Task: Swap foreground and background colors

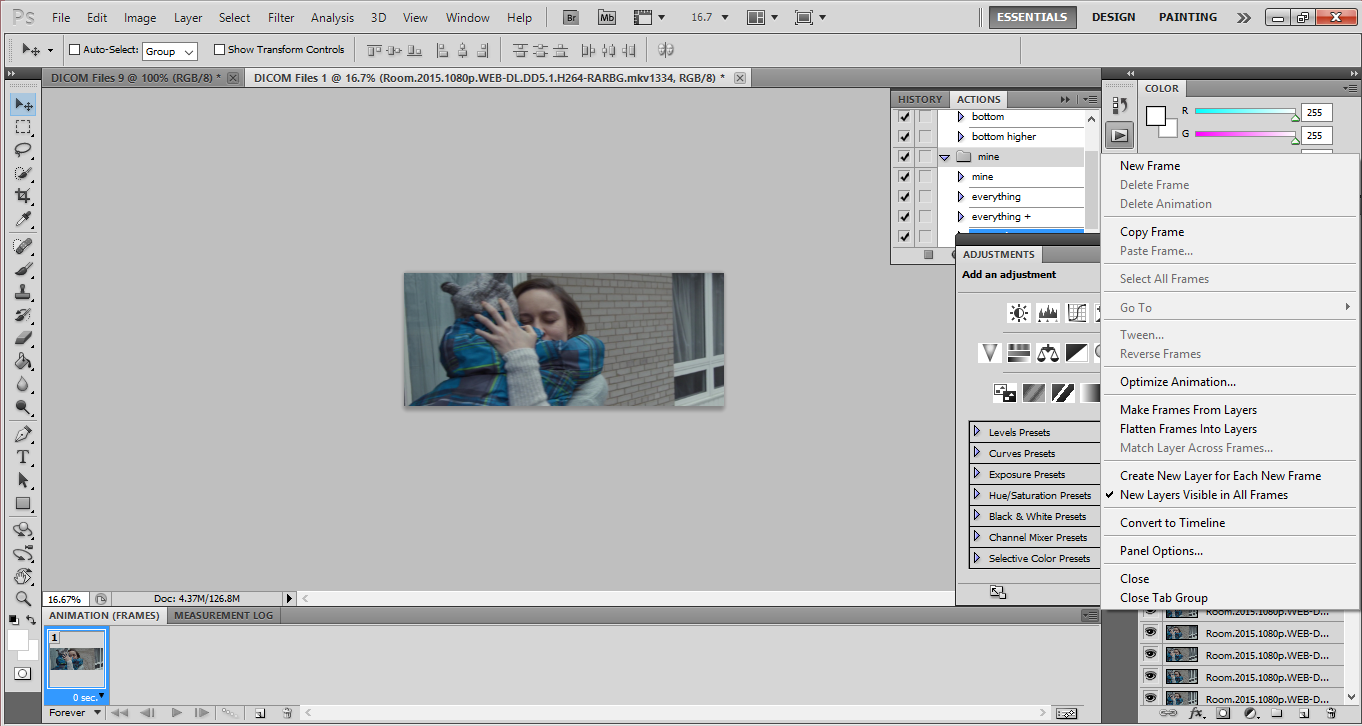Action: [x=31, y=620]
